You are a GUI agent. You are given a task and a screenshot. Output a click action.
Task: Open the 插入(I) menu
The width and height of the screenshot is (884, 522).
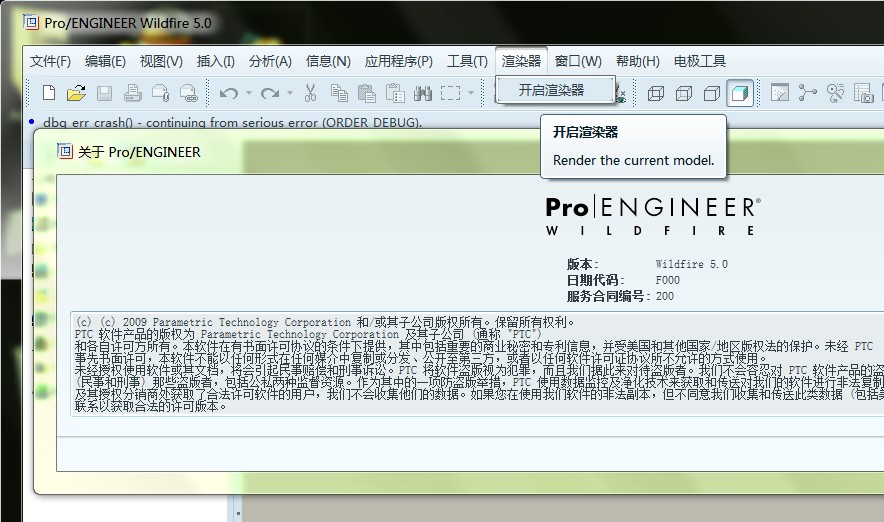click(215, 61)
